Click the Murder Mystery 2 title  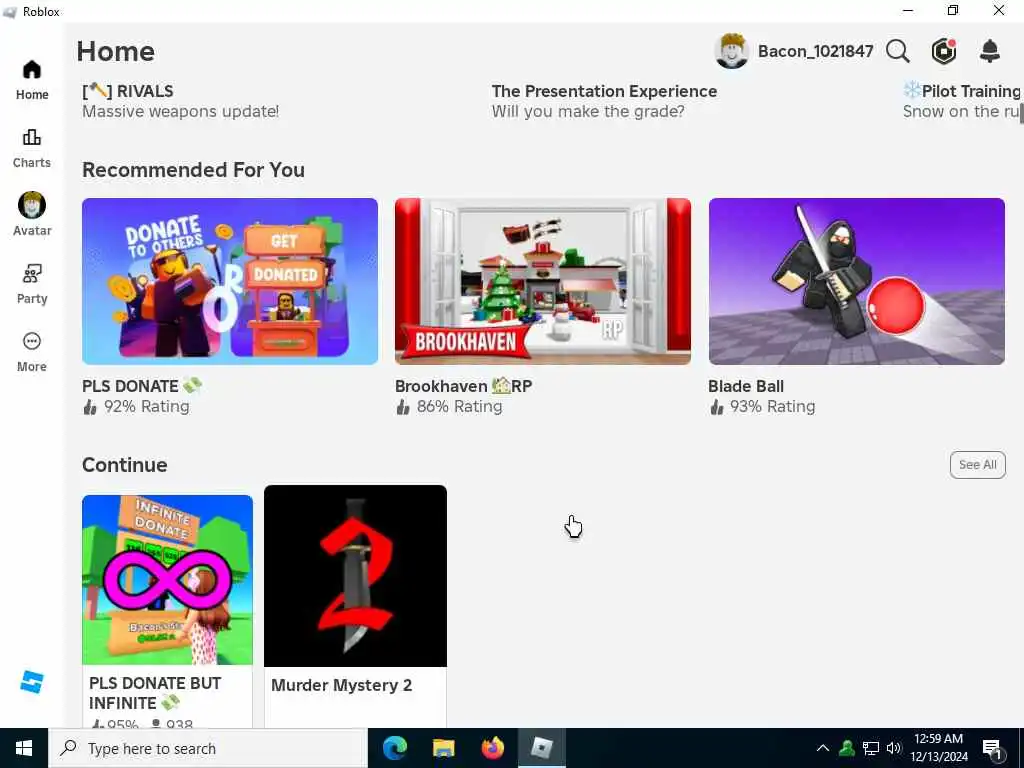tap(342, 685)
